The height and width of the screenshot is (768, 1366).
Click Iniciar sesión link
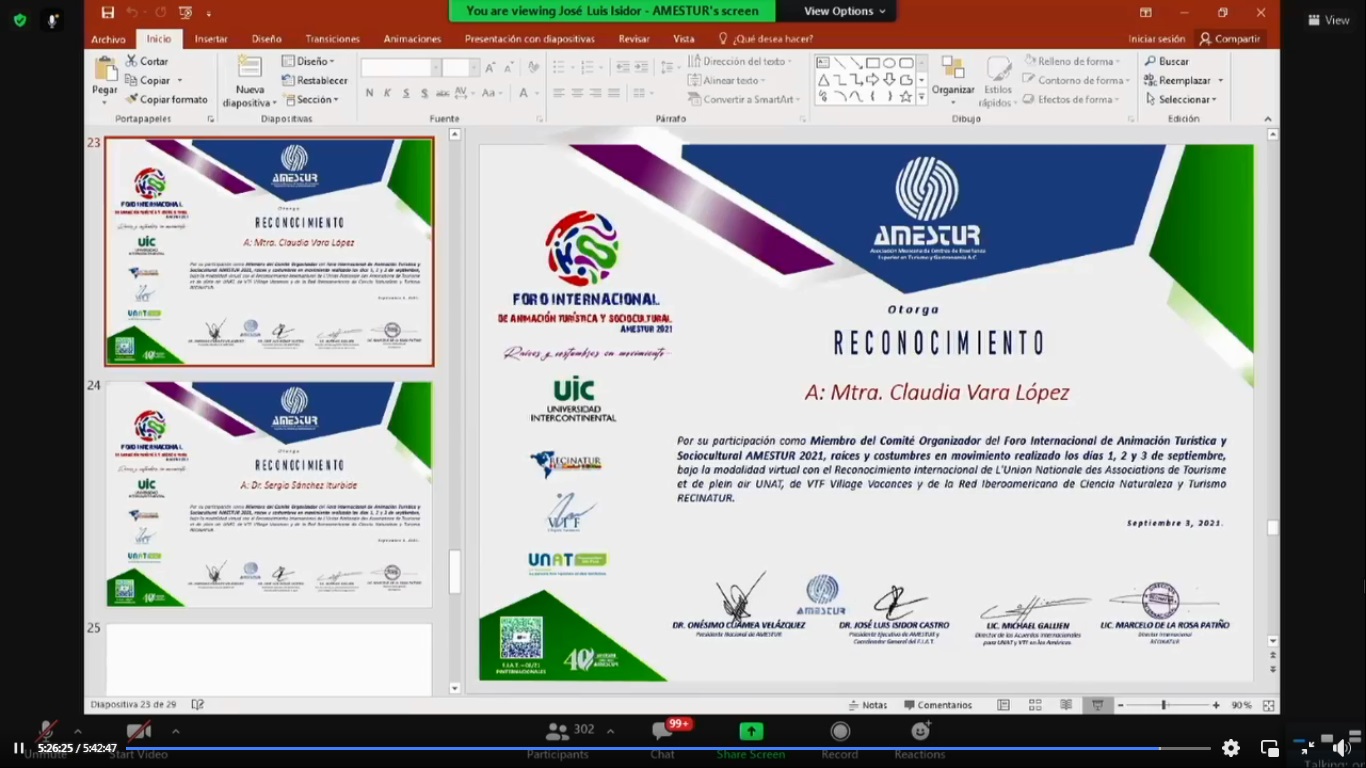(1157, 39)
